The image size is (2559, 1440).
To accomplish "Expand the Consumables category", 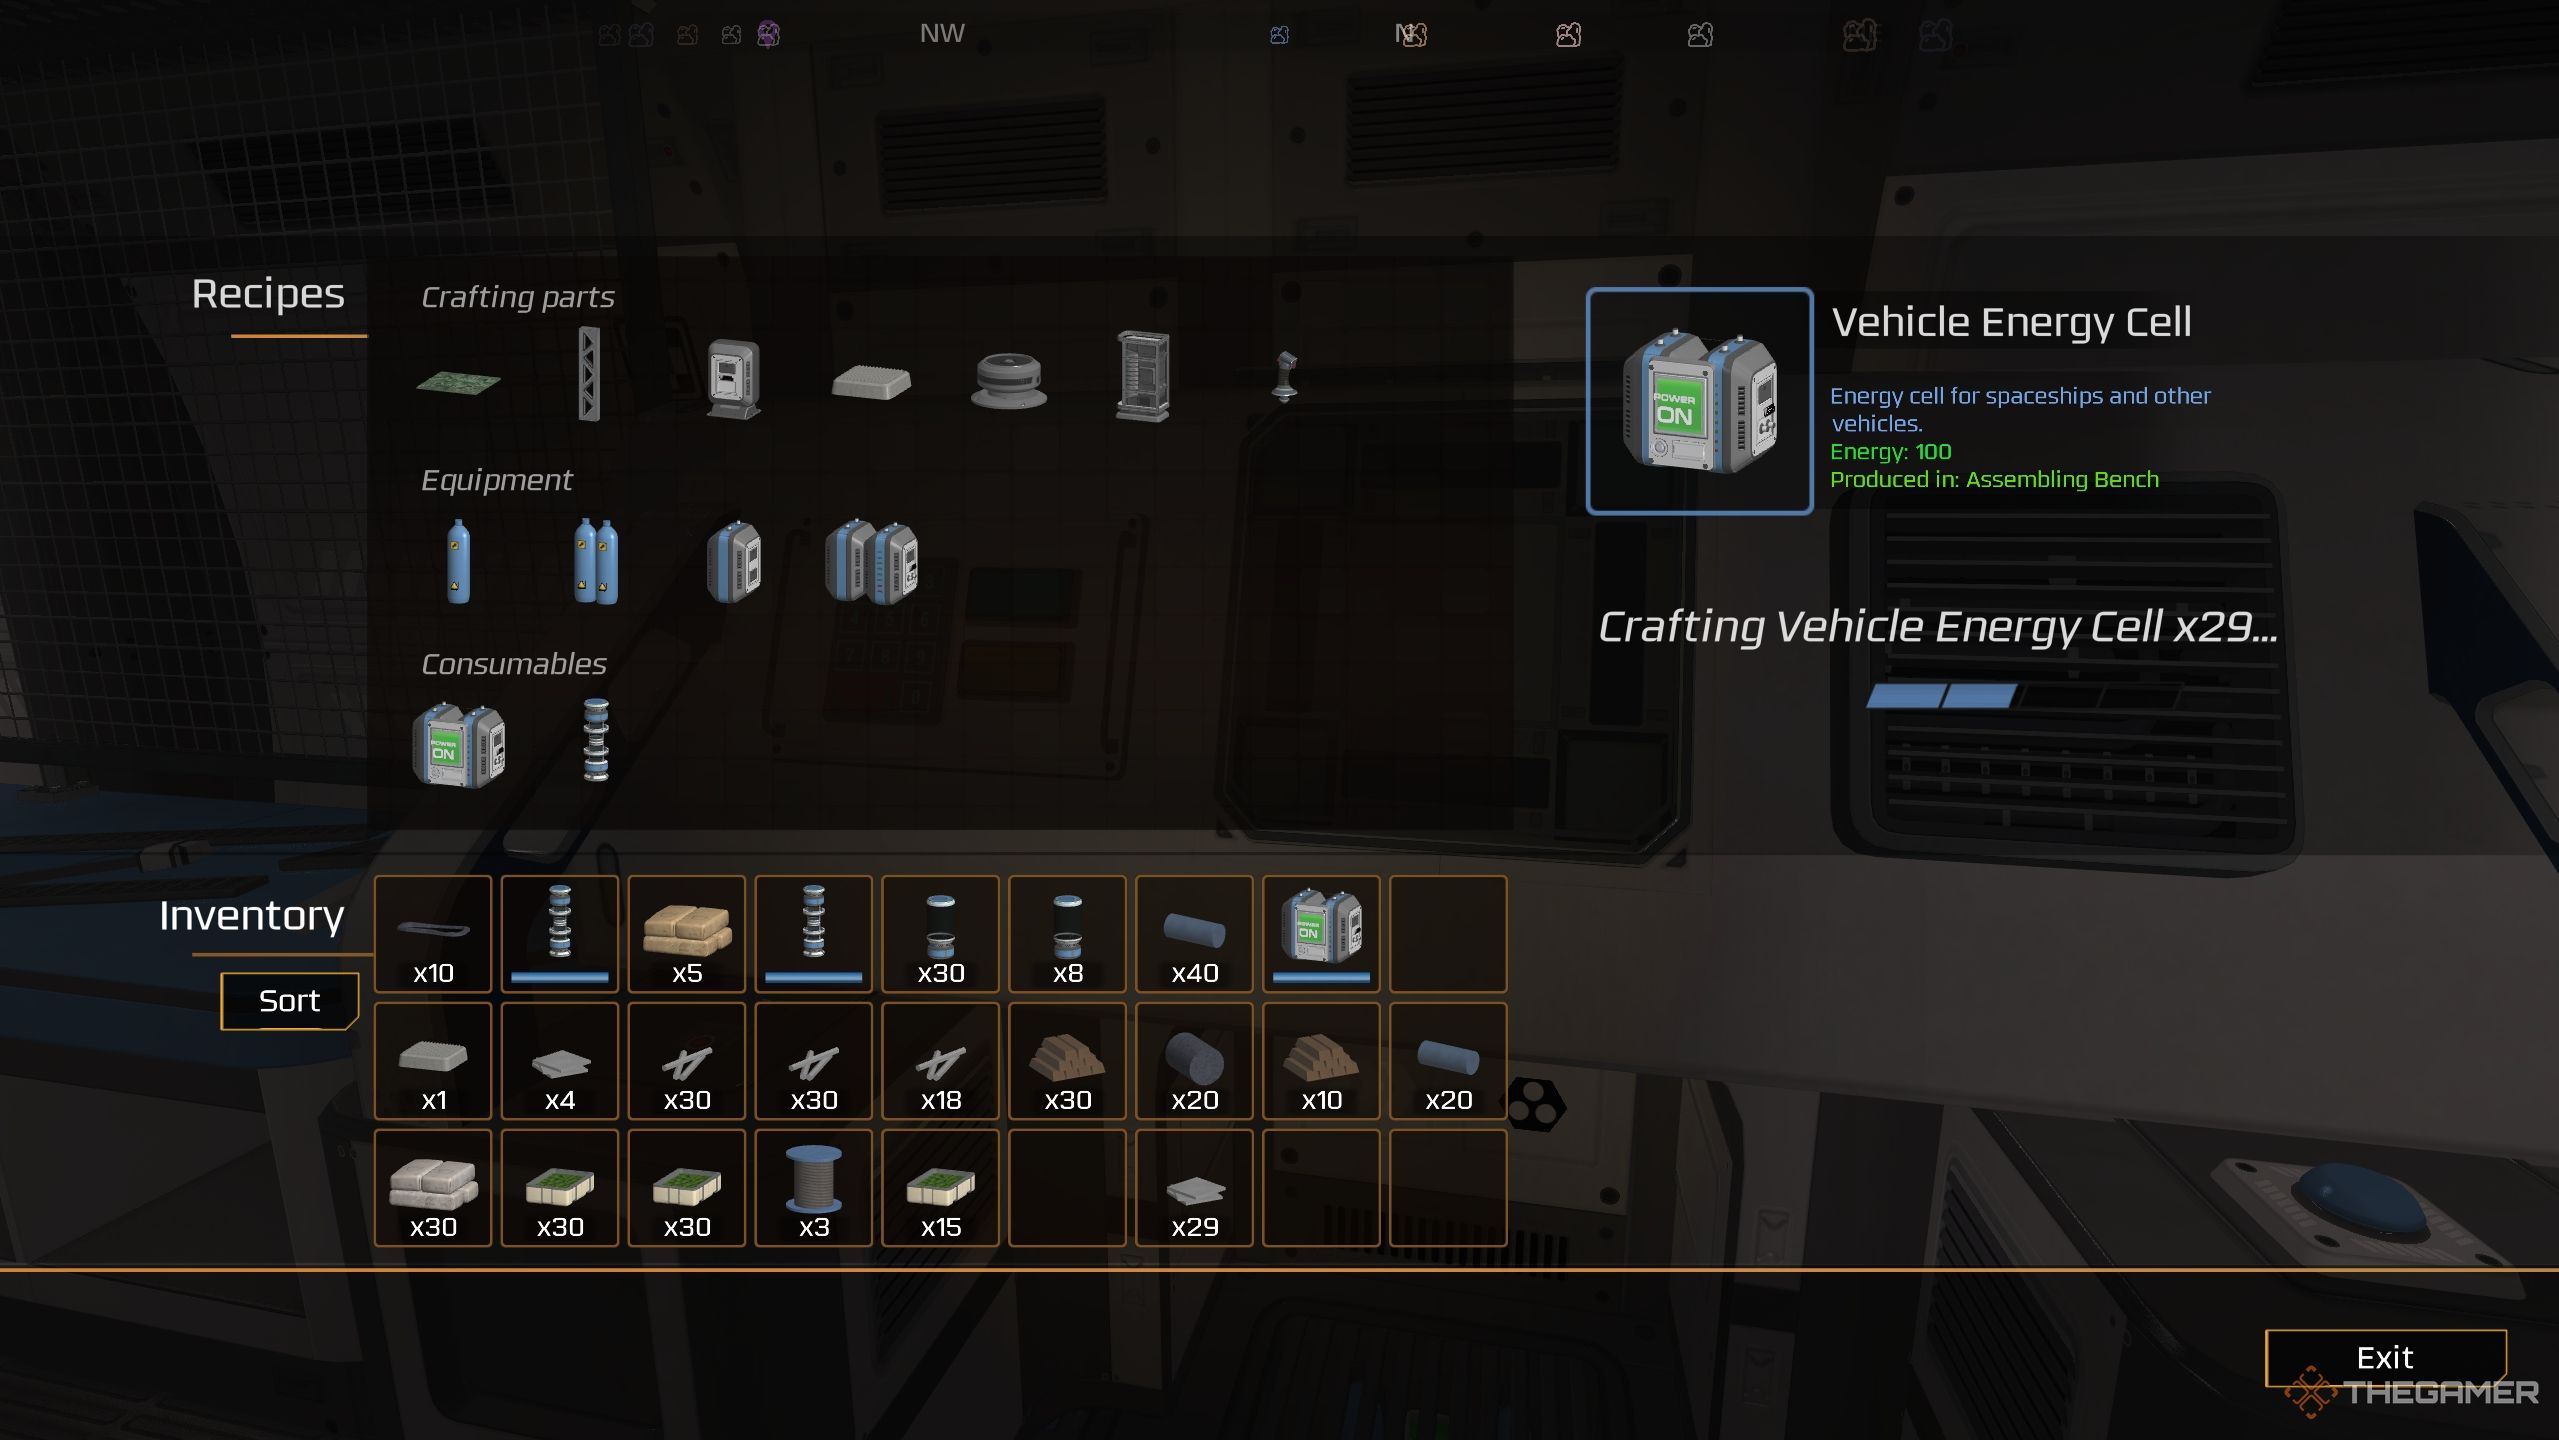I will point(510,661).
